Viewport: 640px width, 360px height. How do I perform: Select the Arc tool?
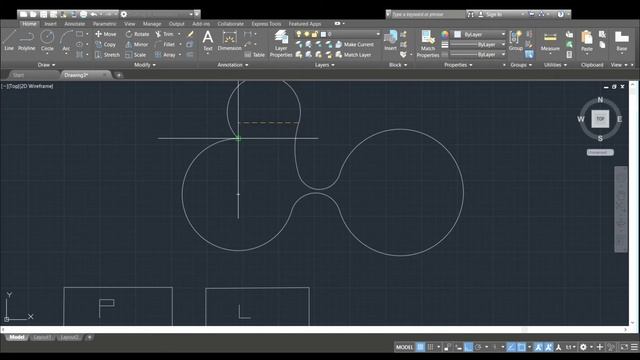(66, 40)
